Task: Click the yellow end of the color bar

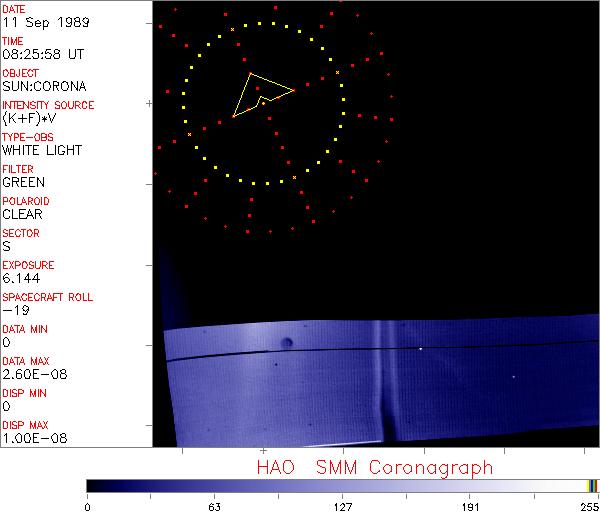Action: [590, 485]
